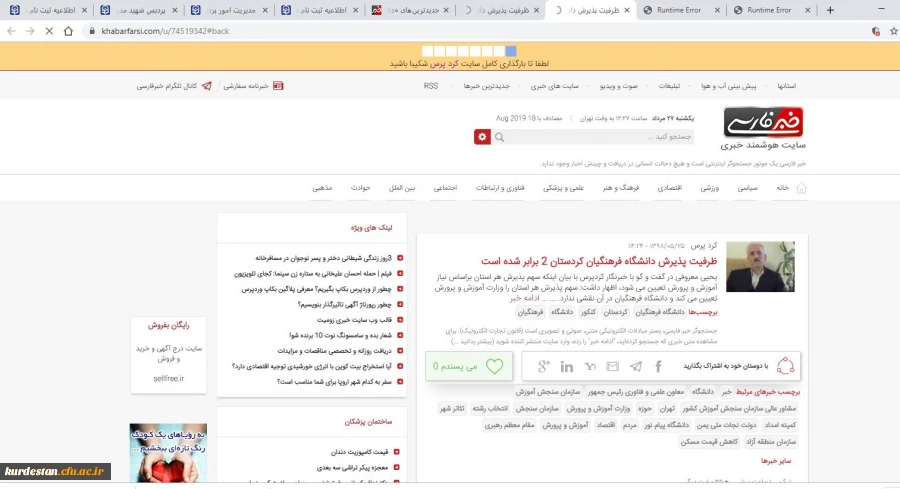Click related tag انتخاب رشته

coord(490,408)
